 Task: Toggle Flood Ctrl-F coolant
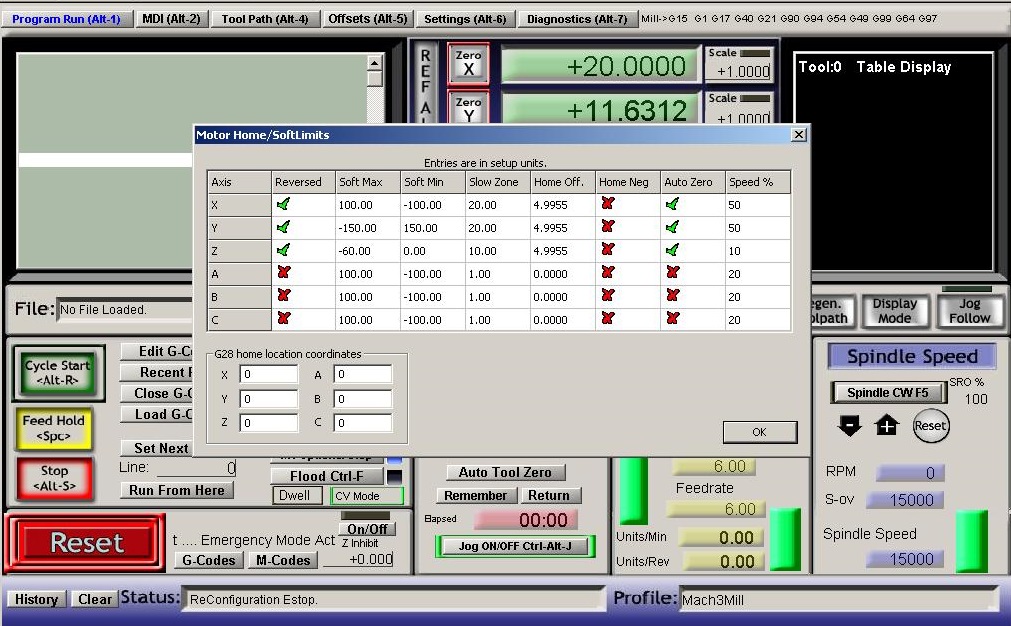point(326,476)
